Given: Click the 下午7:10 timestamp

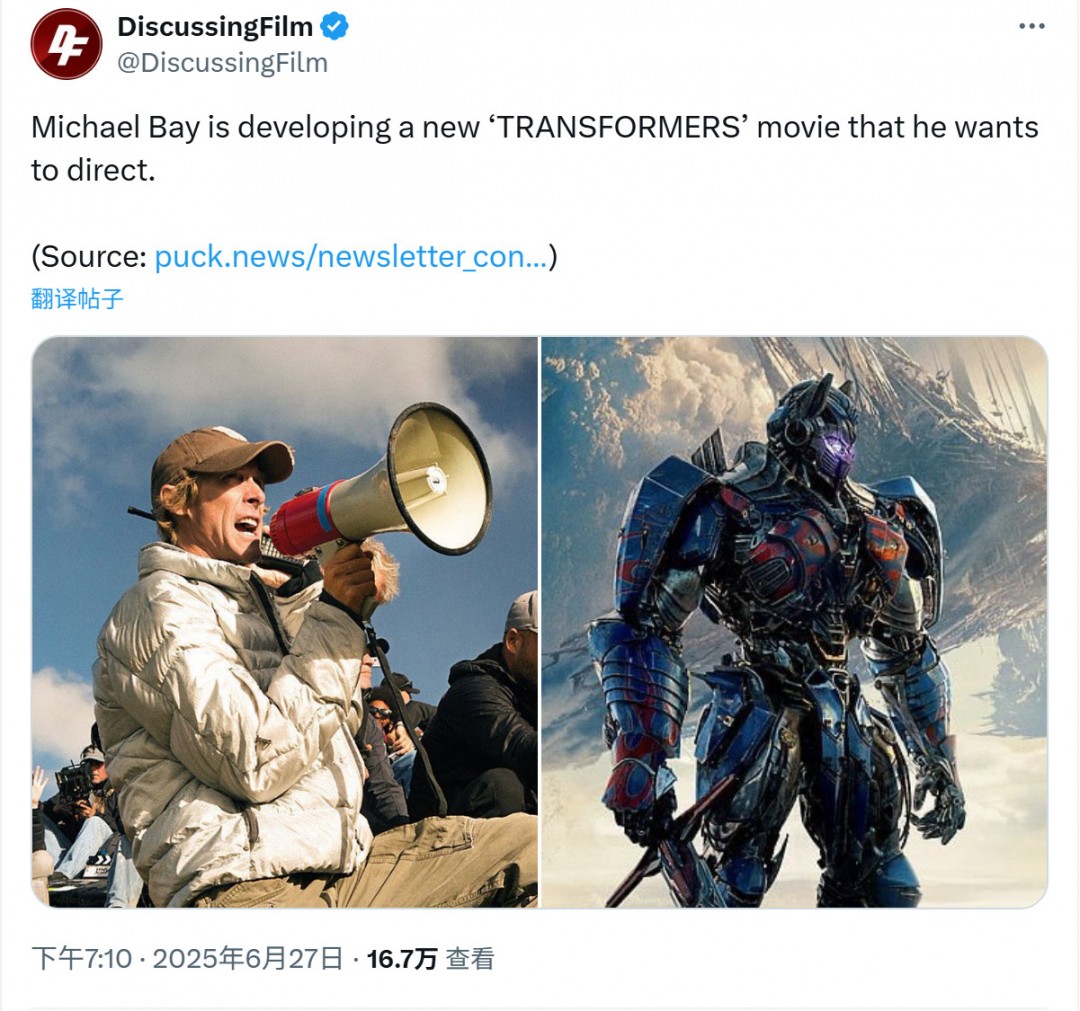Looking at the screenshot, I should pyautogui.click(x=81, y=959).
